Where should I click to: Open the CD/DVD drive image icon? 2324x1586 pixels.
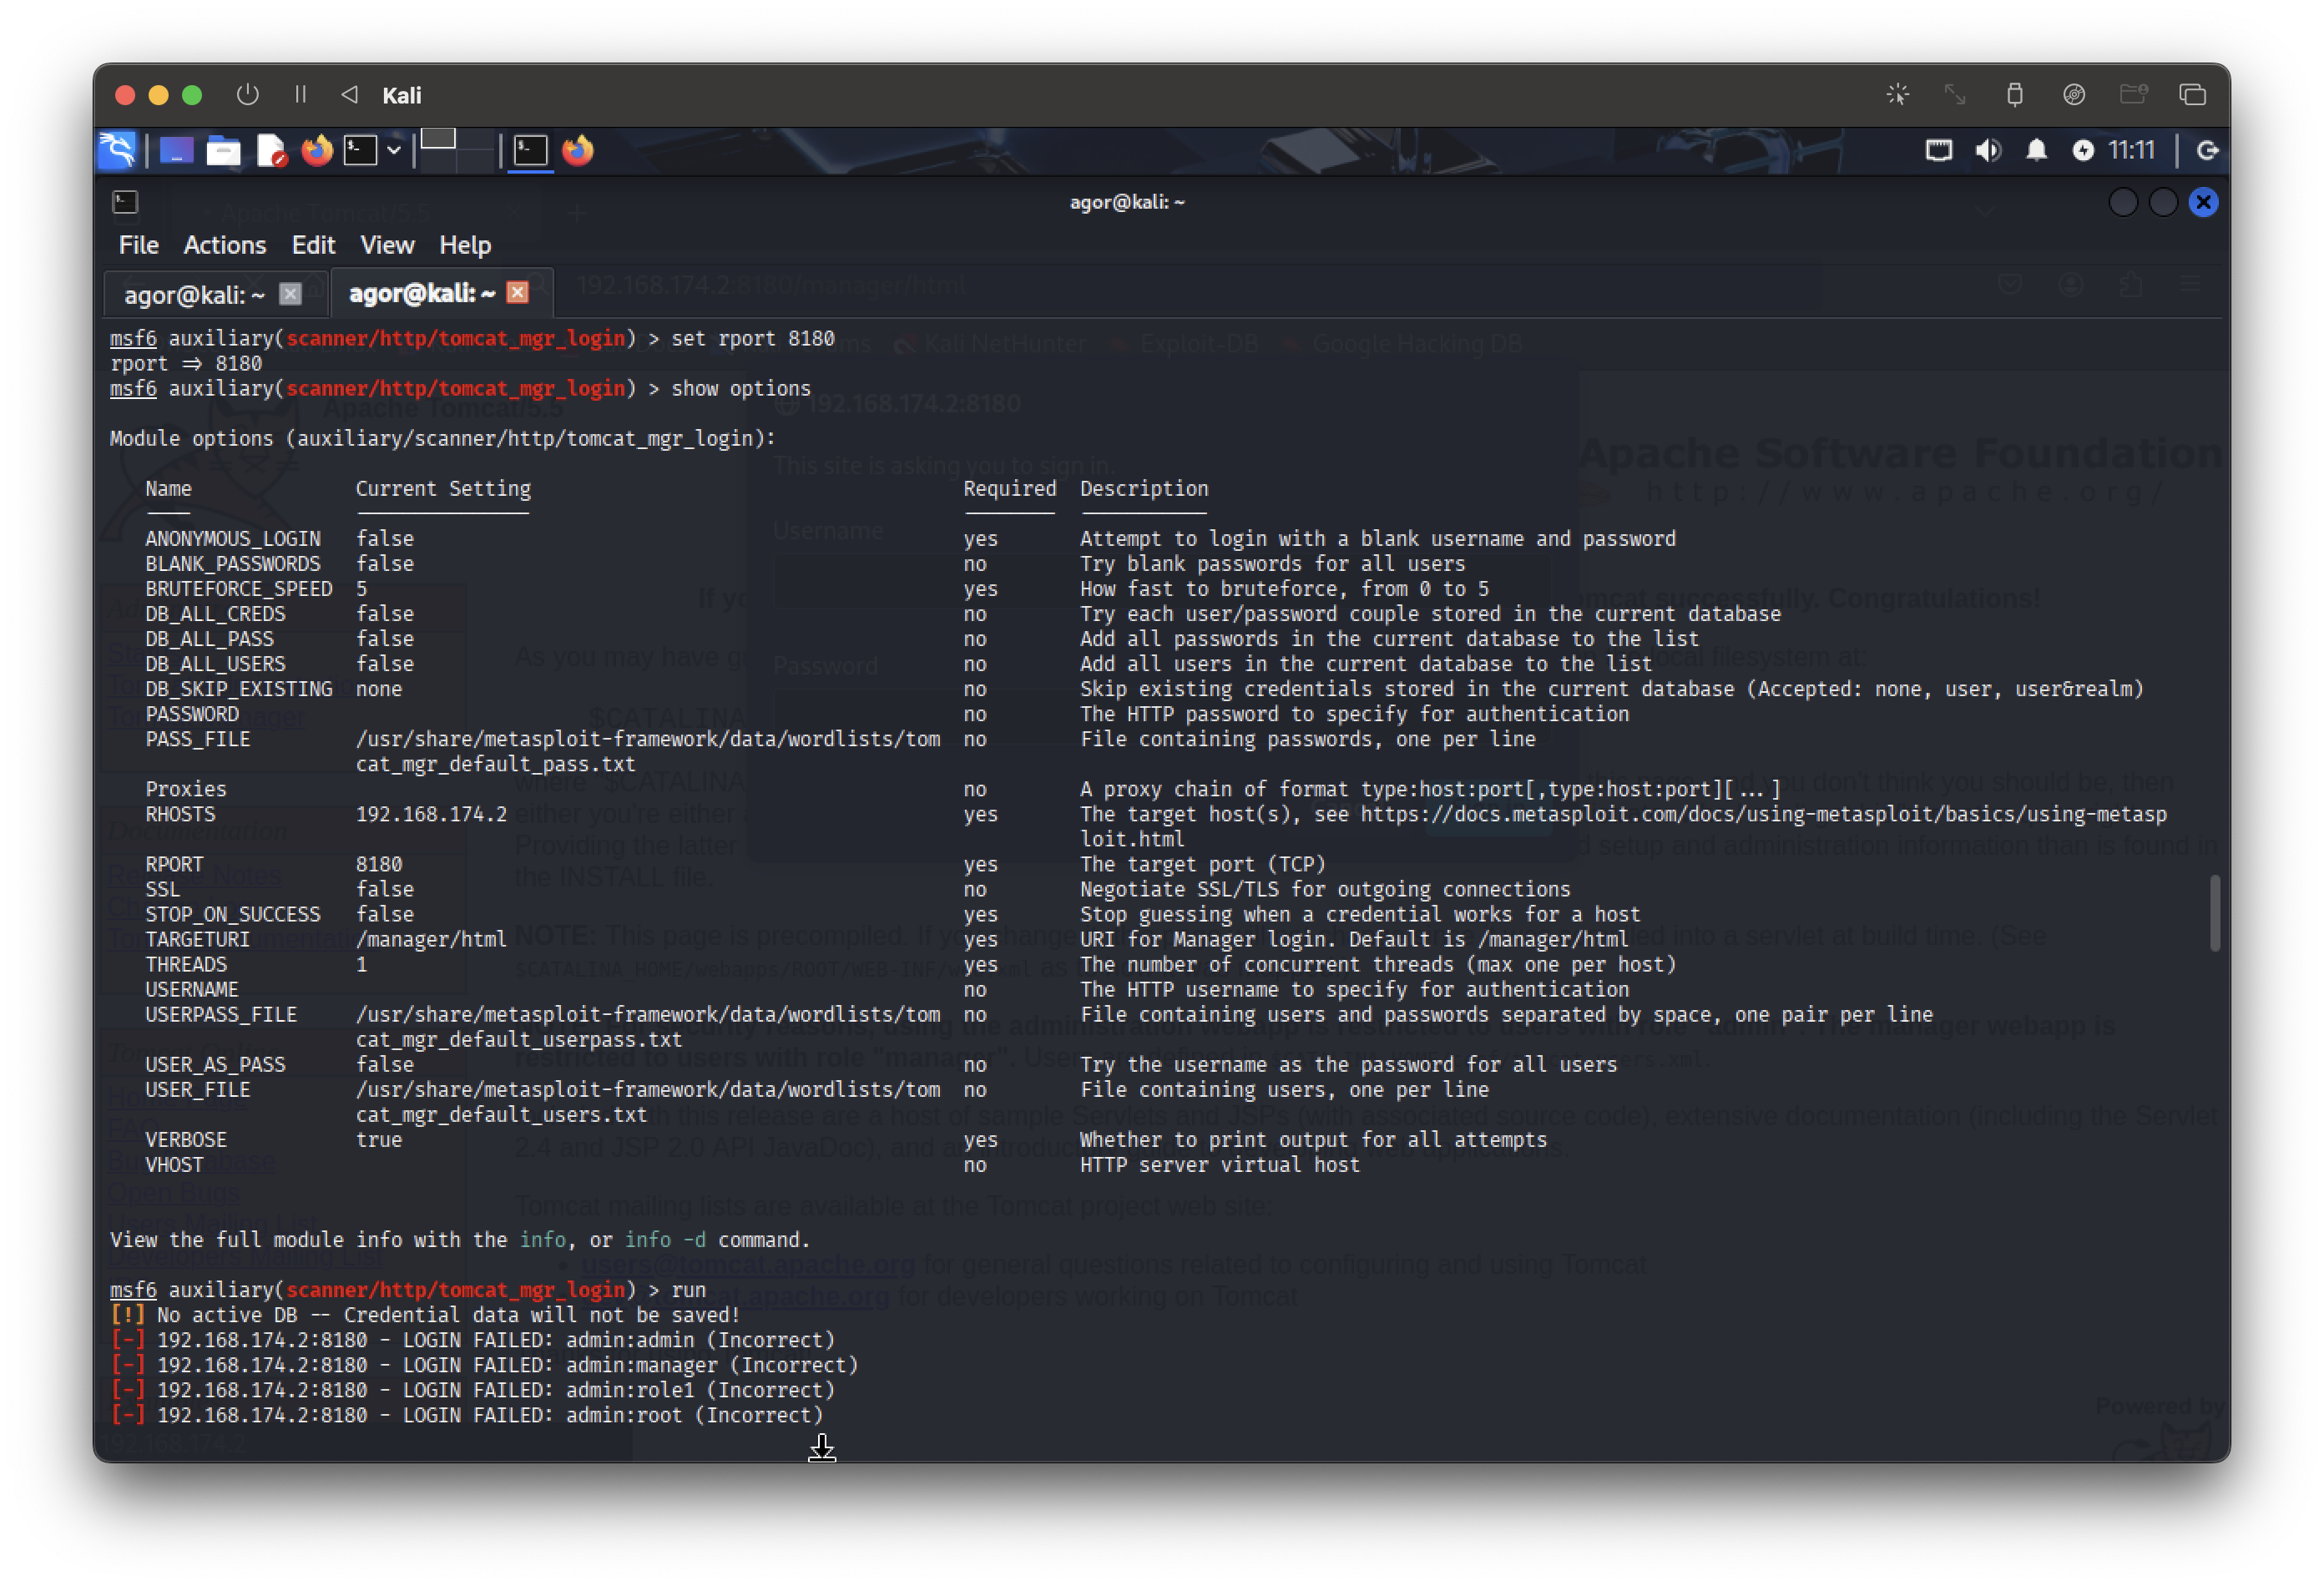point(2074,95)
